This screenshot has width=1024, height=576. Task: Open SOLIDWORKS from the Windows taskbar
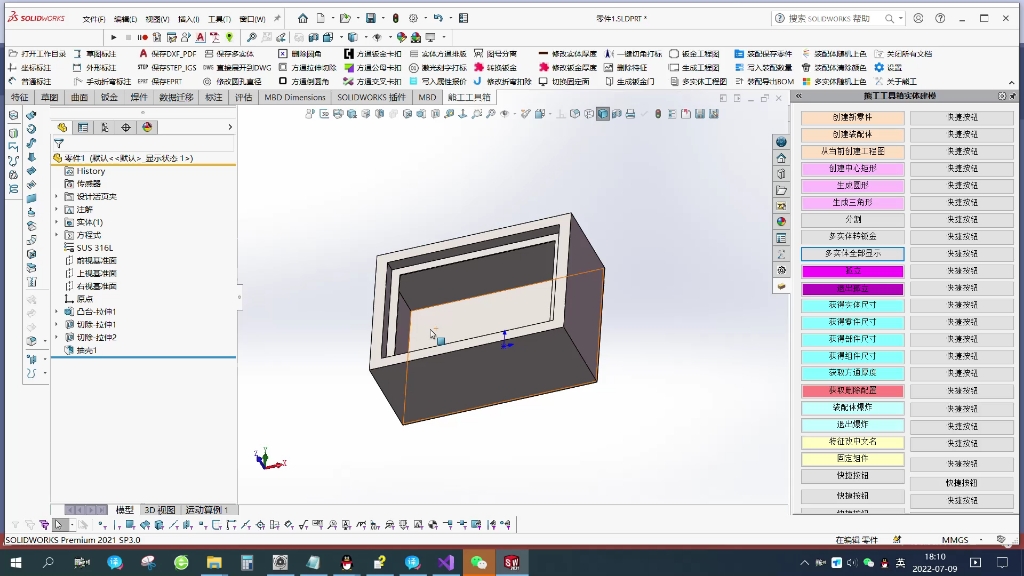coord(512,563)
